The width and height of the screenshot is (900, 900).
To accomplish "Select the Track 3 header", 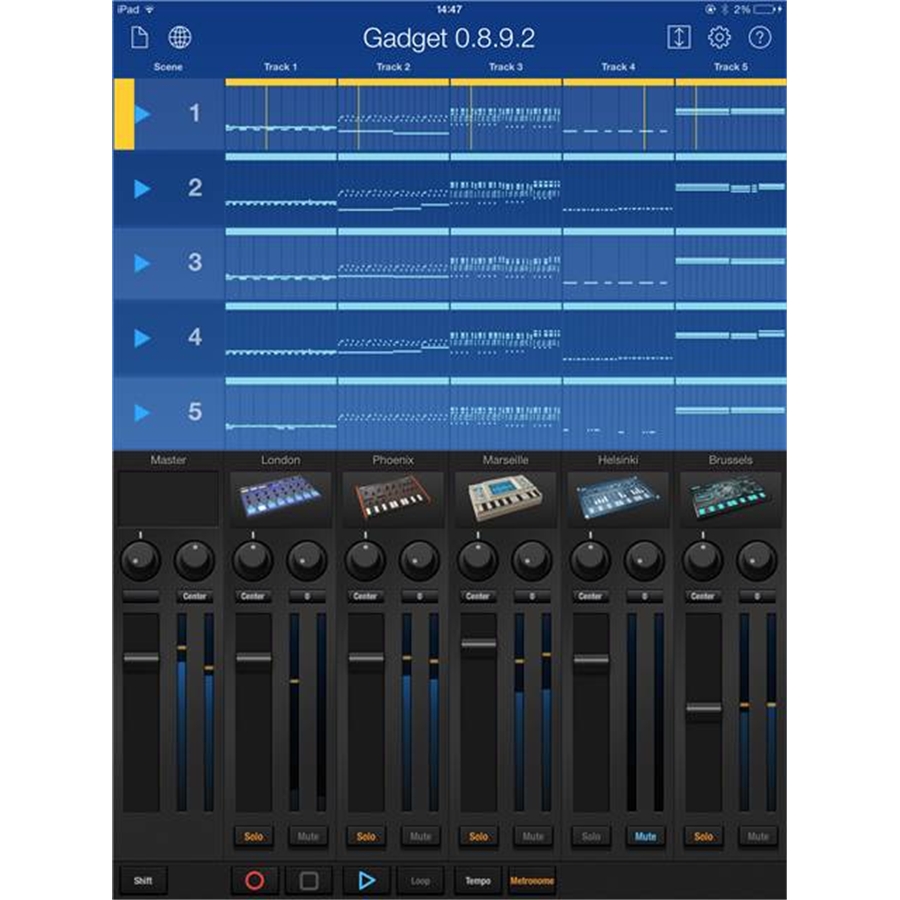I will [506, 67].
